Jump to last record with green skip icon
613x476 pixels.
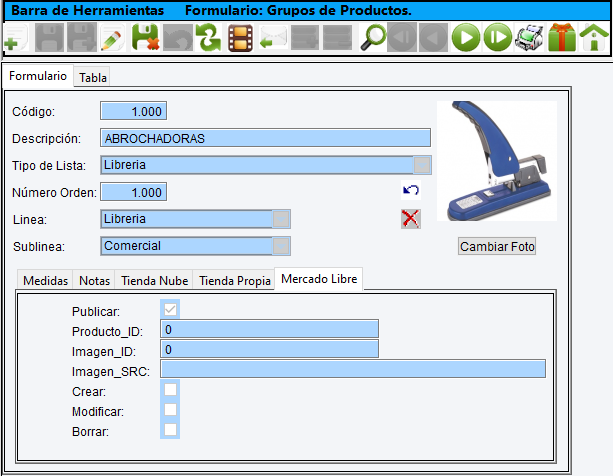tap(498, 38)
